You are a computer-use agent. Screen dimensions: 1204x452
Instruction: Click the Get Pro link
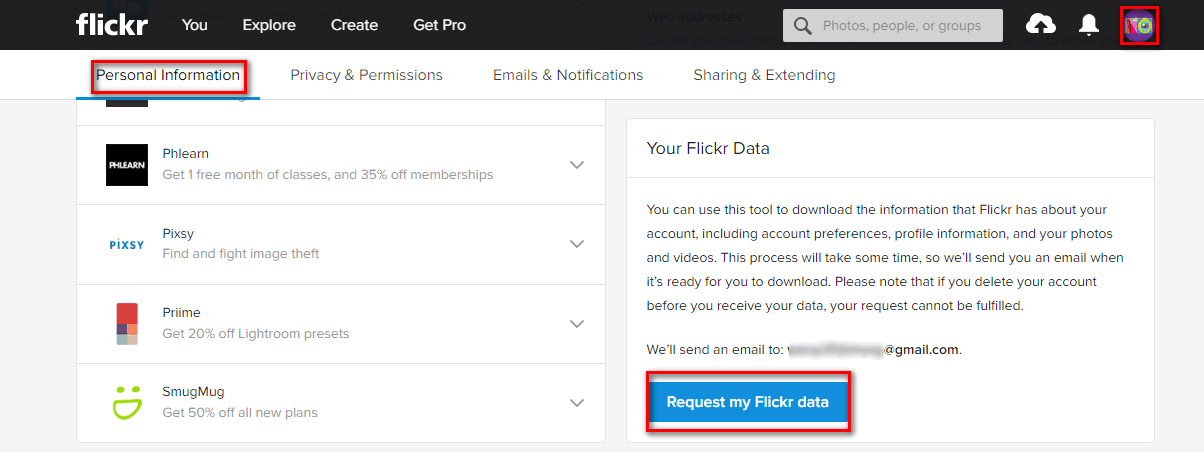point(439,25)
